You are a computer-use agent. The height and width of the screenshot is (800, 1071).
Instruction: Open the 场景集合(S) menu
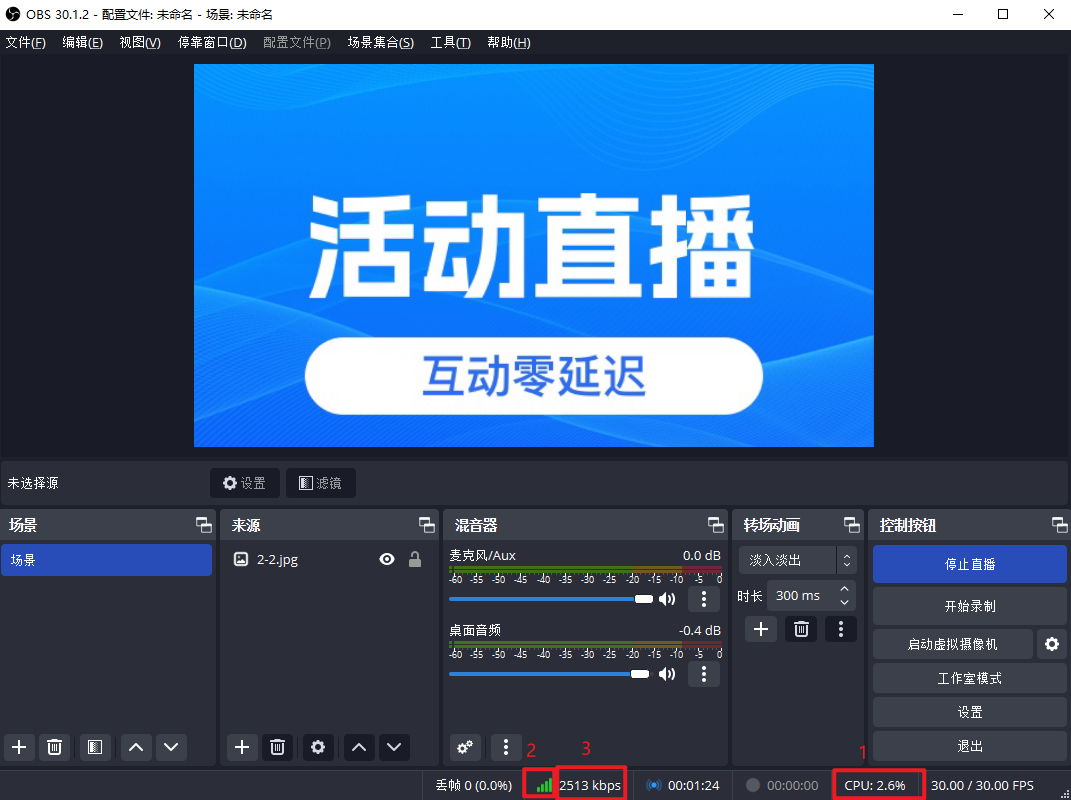[x=380, y=42]
